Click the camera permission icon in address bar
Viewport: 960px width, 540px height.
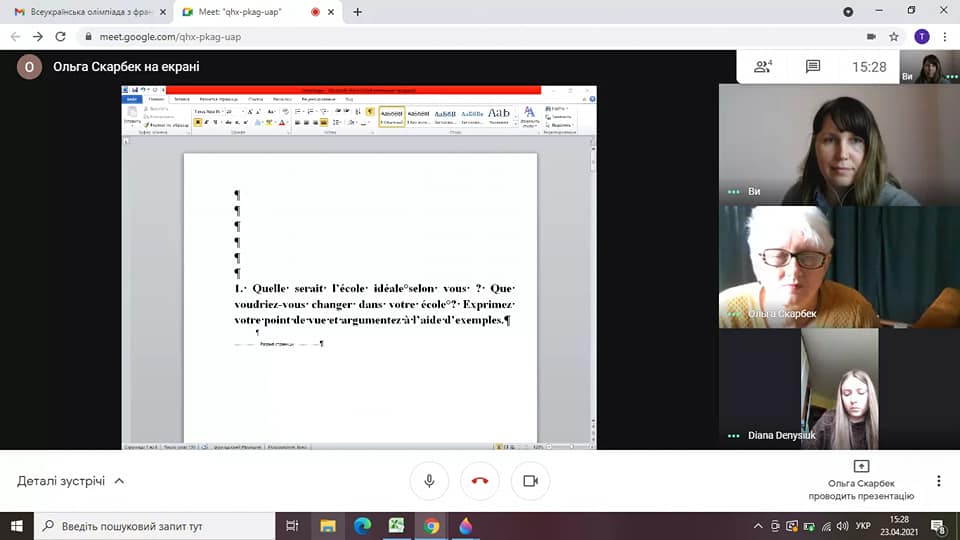pyautogui.click(x=870, y=36)
